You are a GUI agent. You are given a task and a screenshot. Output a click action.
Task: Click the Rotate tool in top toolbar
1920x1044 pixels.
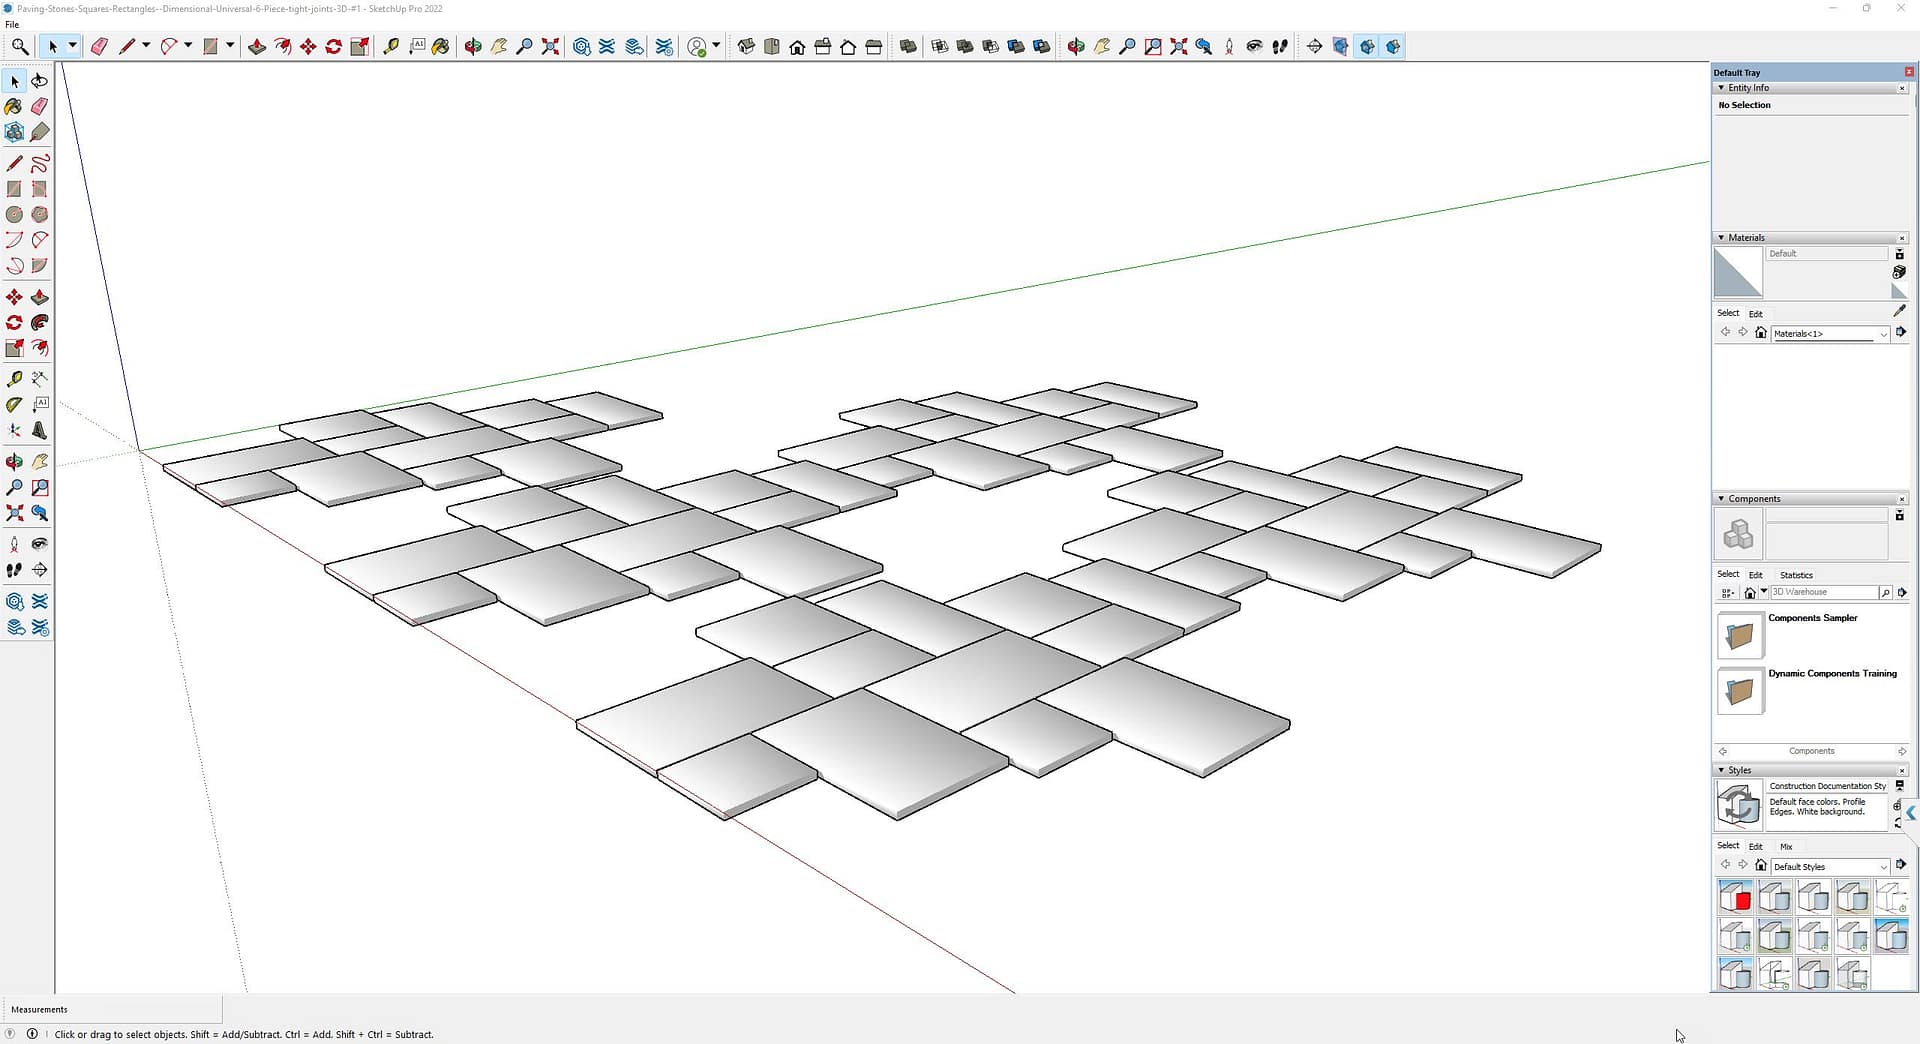334,46
